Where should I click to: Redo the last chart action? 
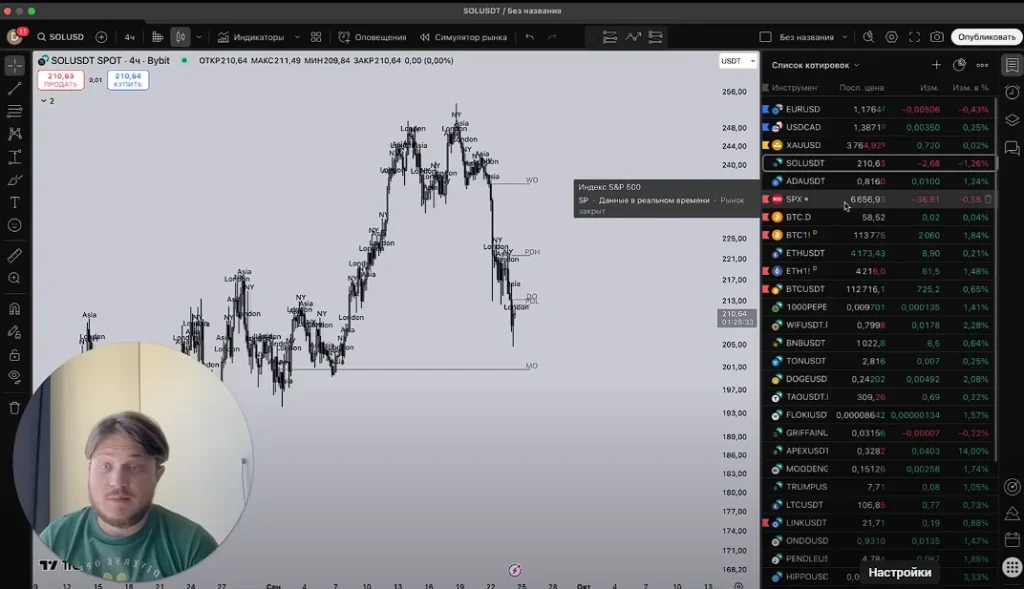(x=552, y=37)
